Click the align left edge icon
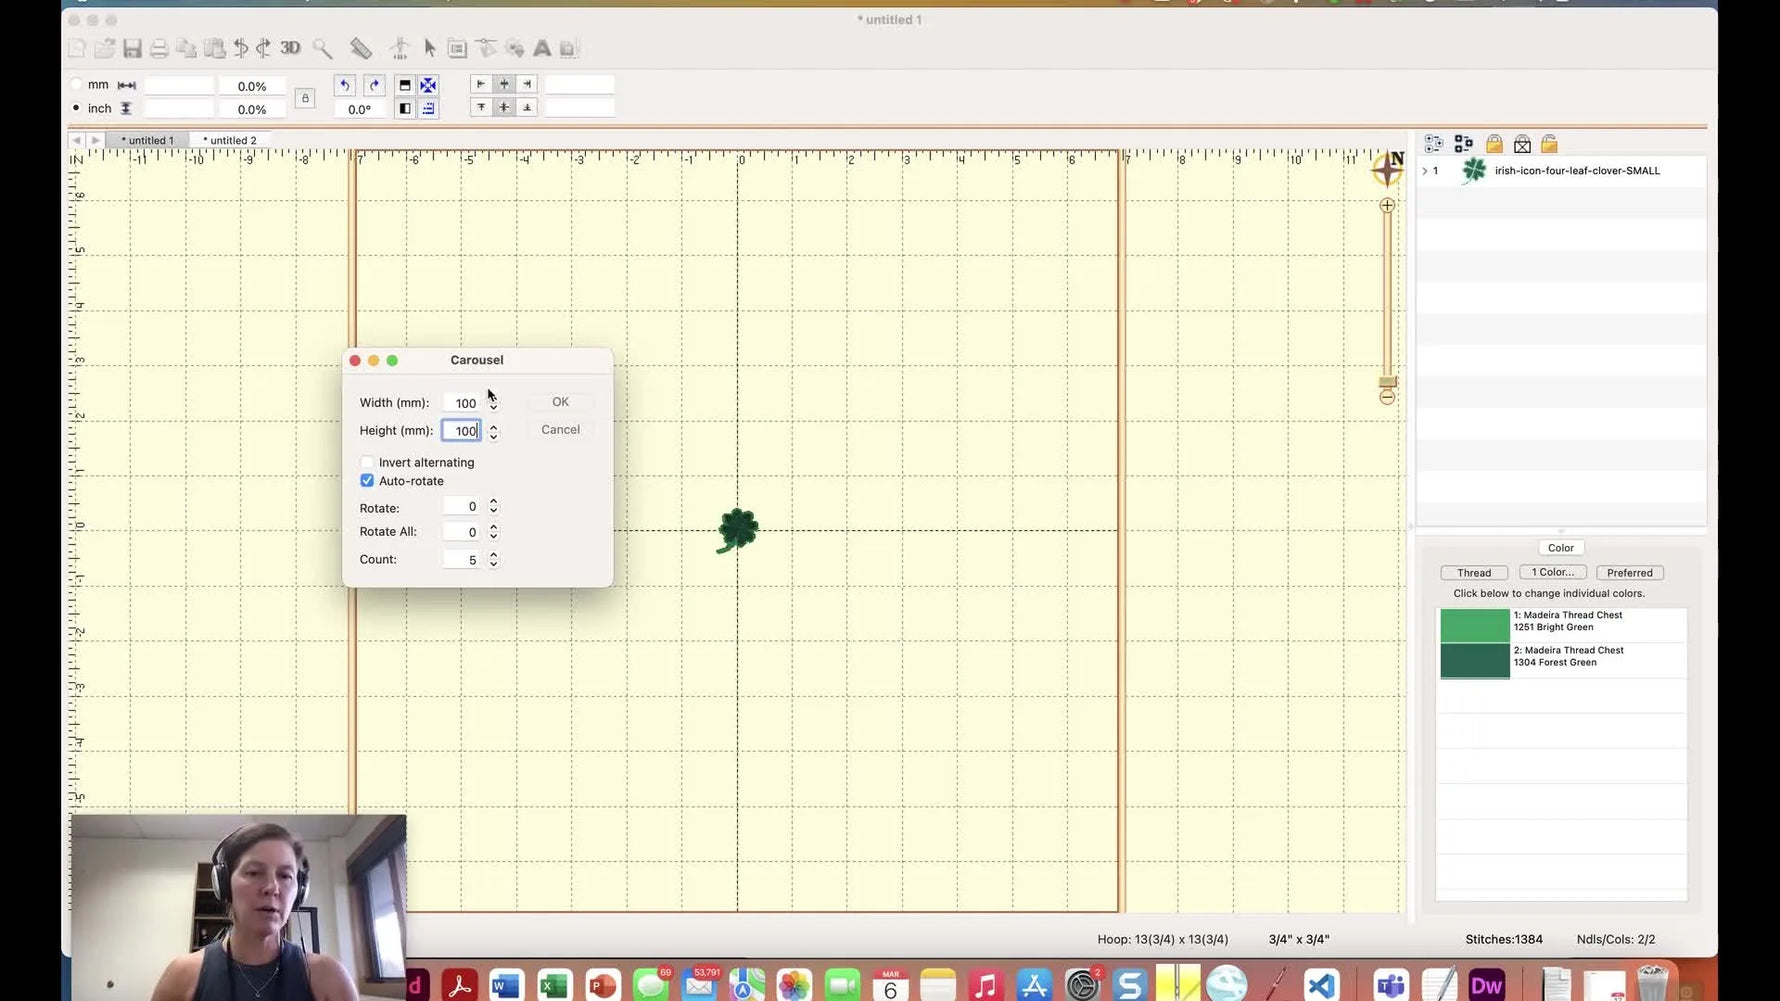This screenshot has width=1780, height=1001. (x=481, y=84)
